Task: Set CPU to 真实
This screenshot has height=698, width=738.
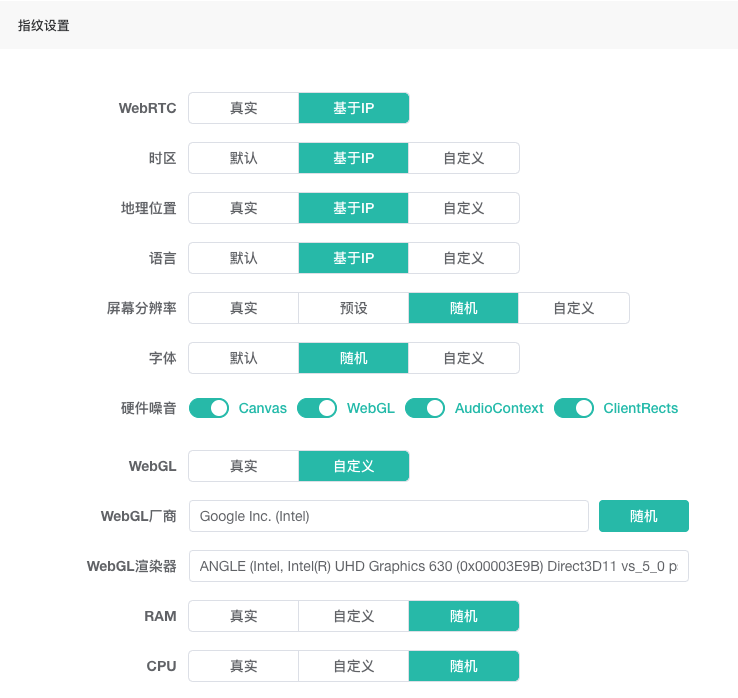Action: pos(243,666)
